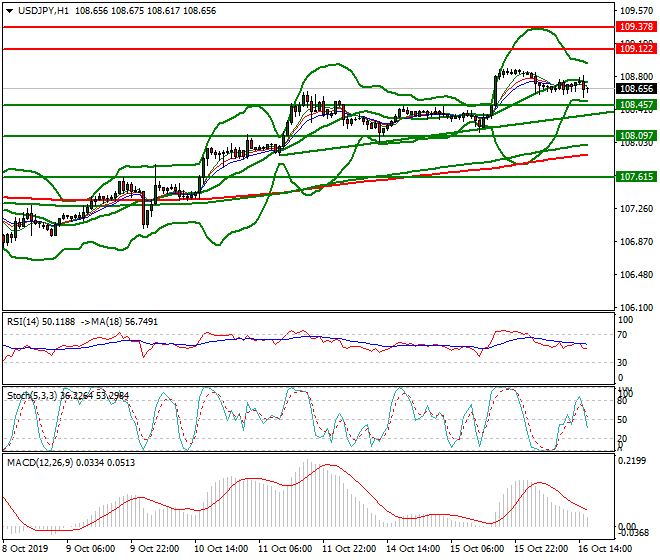Select the 107.260 price scale value
The height and width of the screenshot is (560, 660).
pyautogui.click(x=636, y=209)
